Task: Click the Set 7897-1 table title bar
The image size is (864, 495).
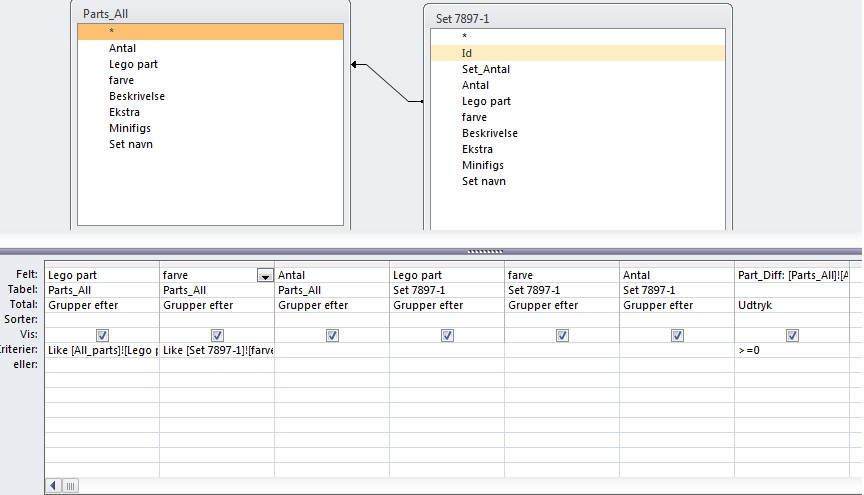Action: (x=577, y=17)
